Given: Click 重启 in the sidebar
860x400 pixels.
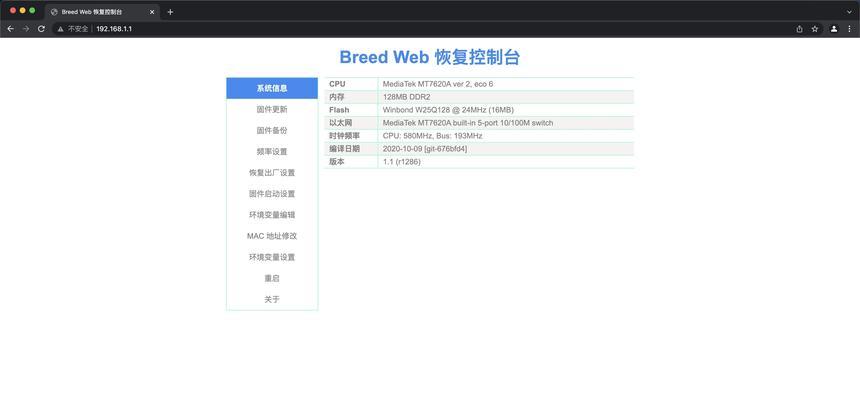Looking at the screenshot, I should coord(272,278).
